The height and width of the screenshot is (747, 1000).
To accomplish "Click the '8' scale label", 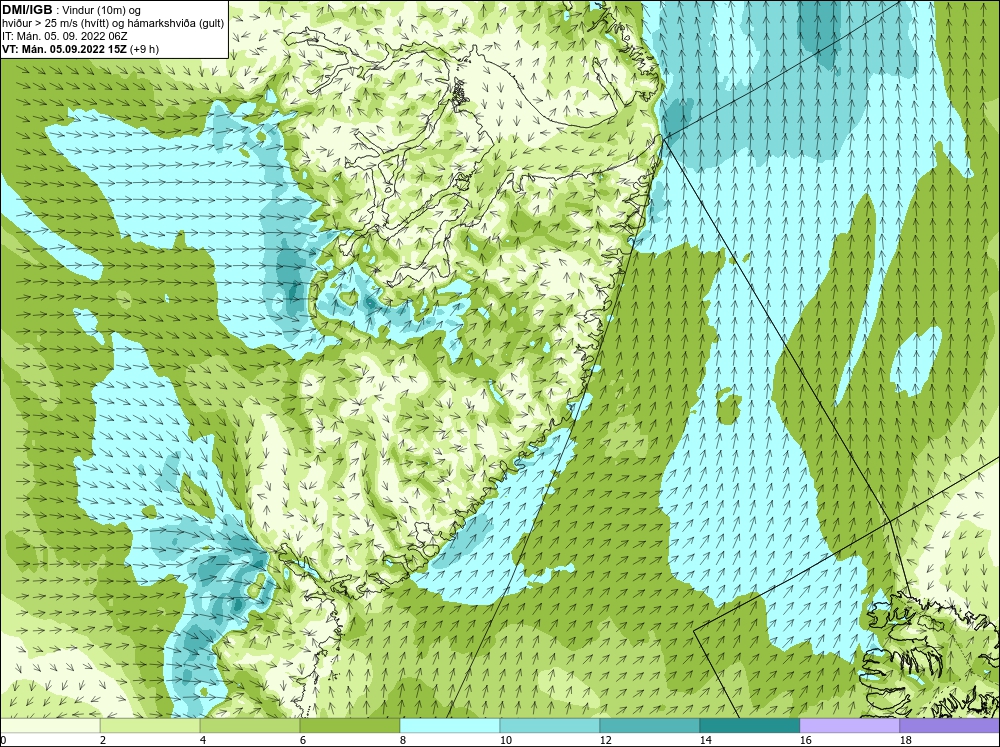I will point(403,741).
